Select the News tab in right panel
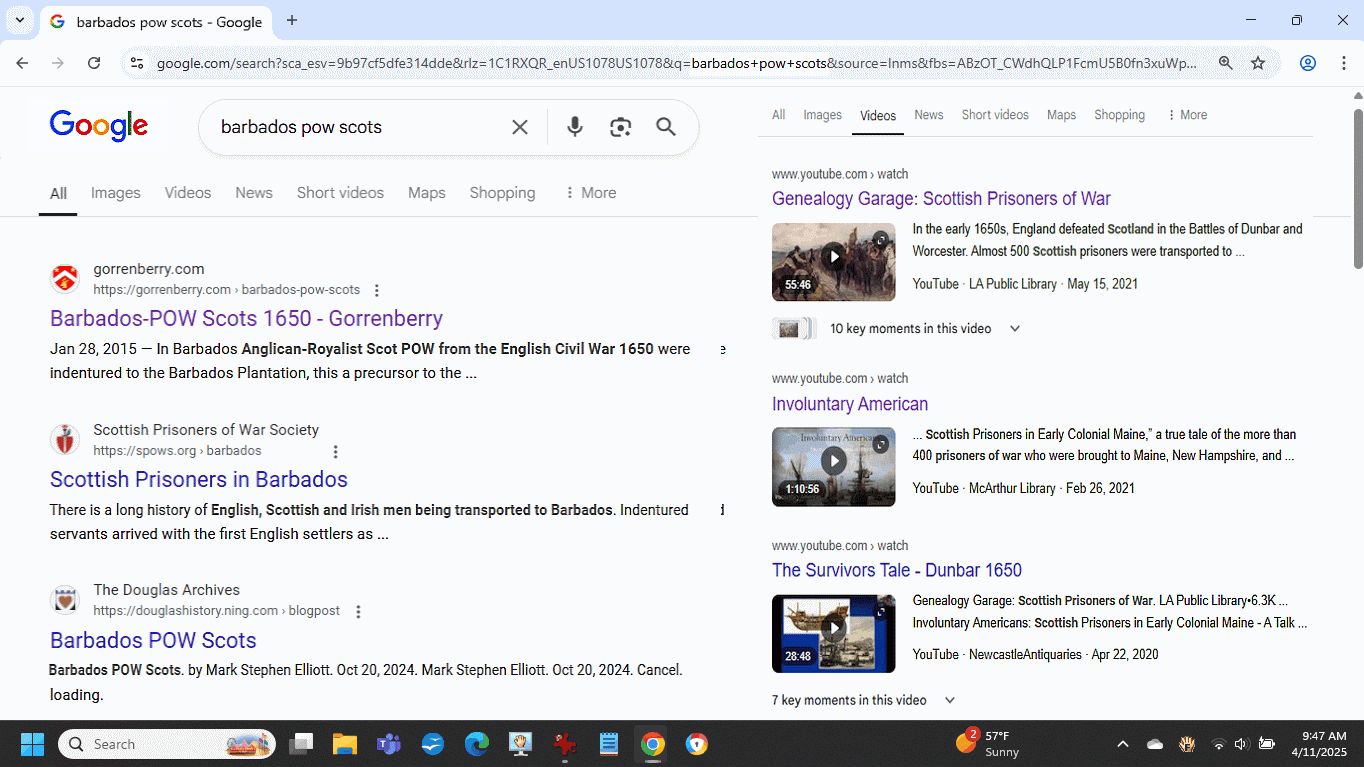Screen dimensions: 1364x767 click(928, 115)
